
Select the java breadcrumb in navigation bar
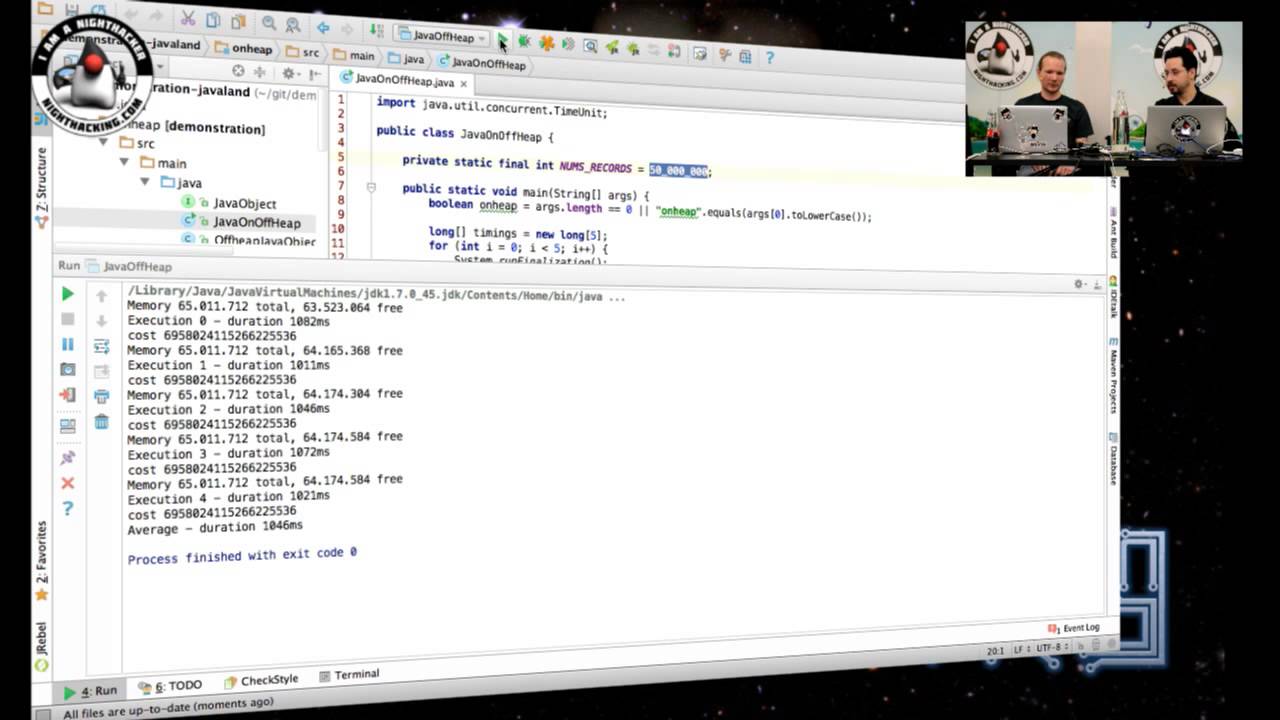pyautogui.click(x=407, y=59)
